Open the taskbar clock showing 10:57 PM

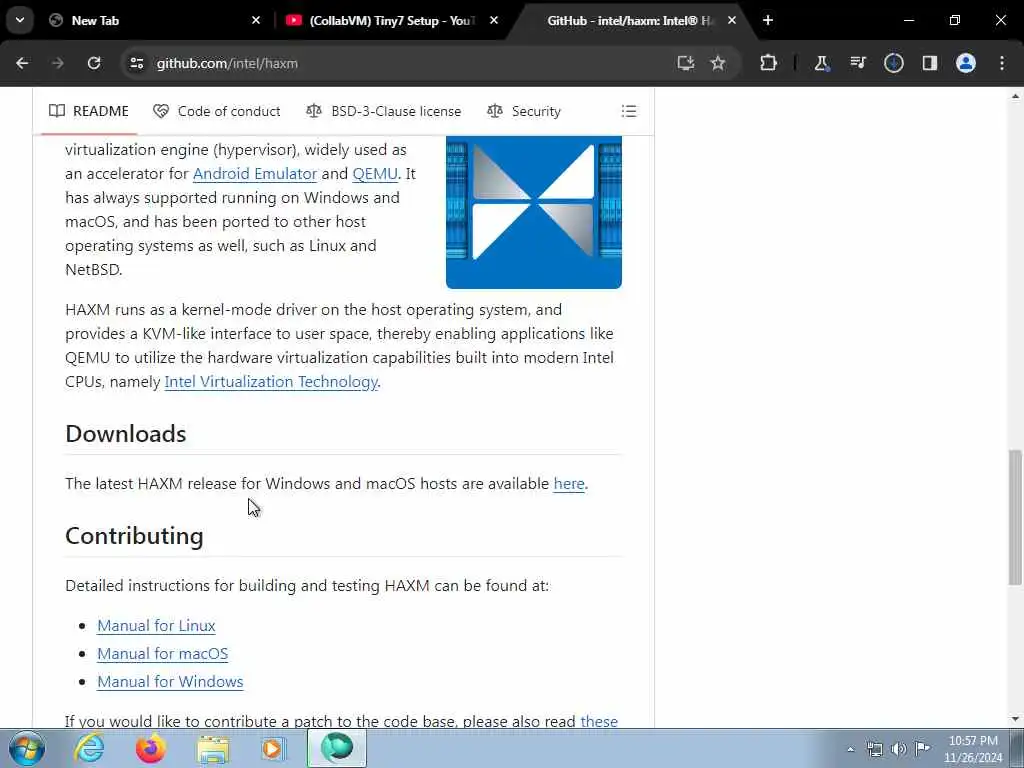point(973,749)
